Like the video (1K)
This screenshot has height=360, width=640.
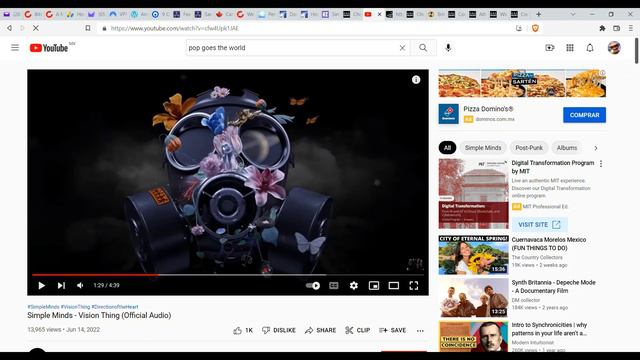tap(243, 330)
